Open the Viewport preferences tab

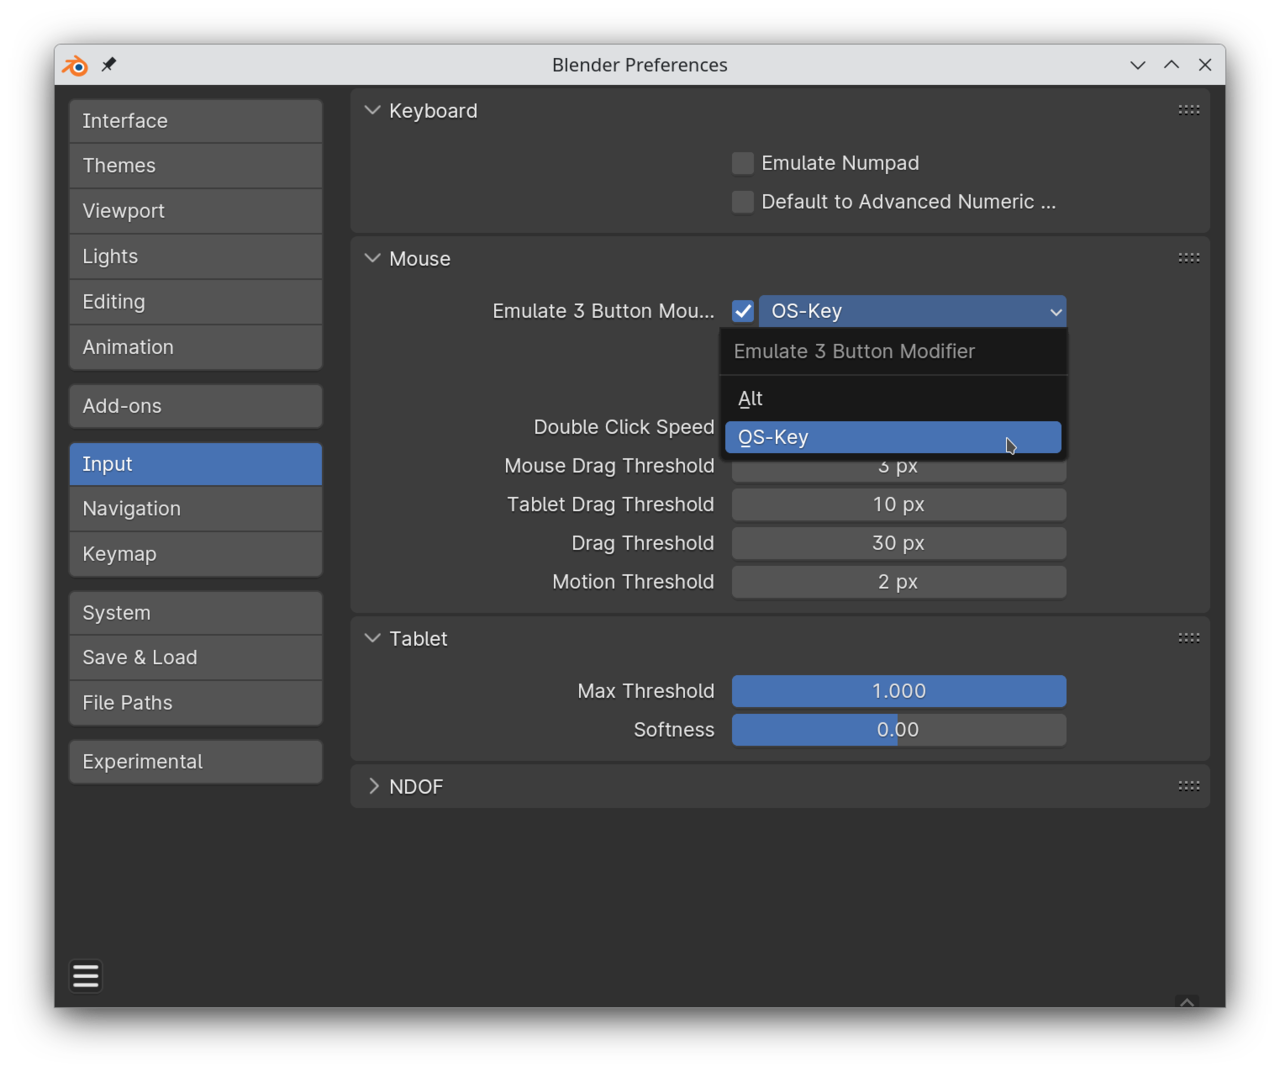tap(196, 211)
